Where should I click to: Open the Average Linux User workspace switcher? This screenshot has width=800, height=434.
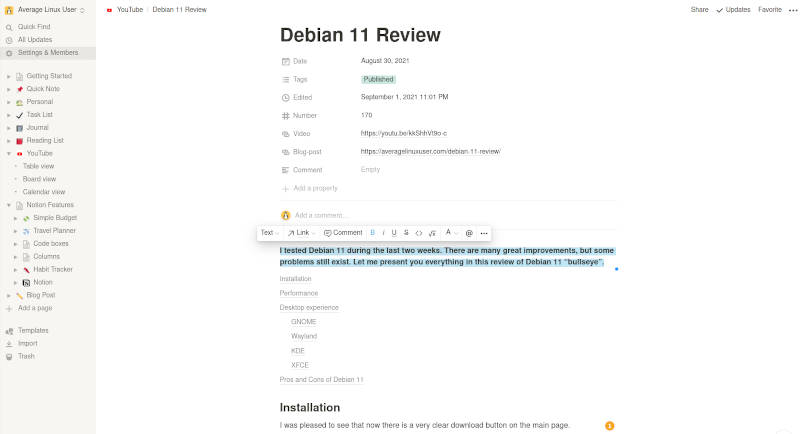tap(45, 10)
